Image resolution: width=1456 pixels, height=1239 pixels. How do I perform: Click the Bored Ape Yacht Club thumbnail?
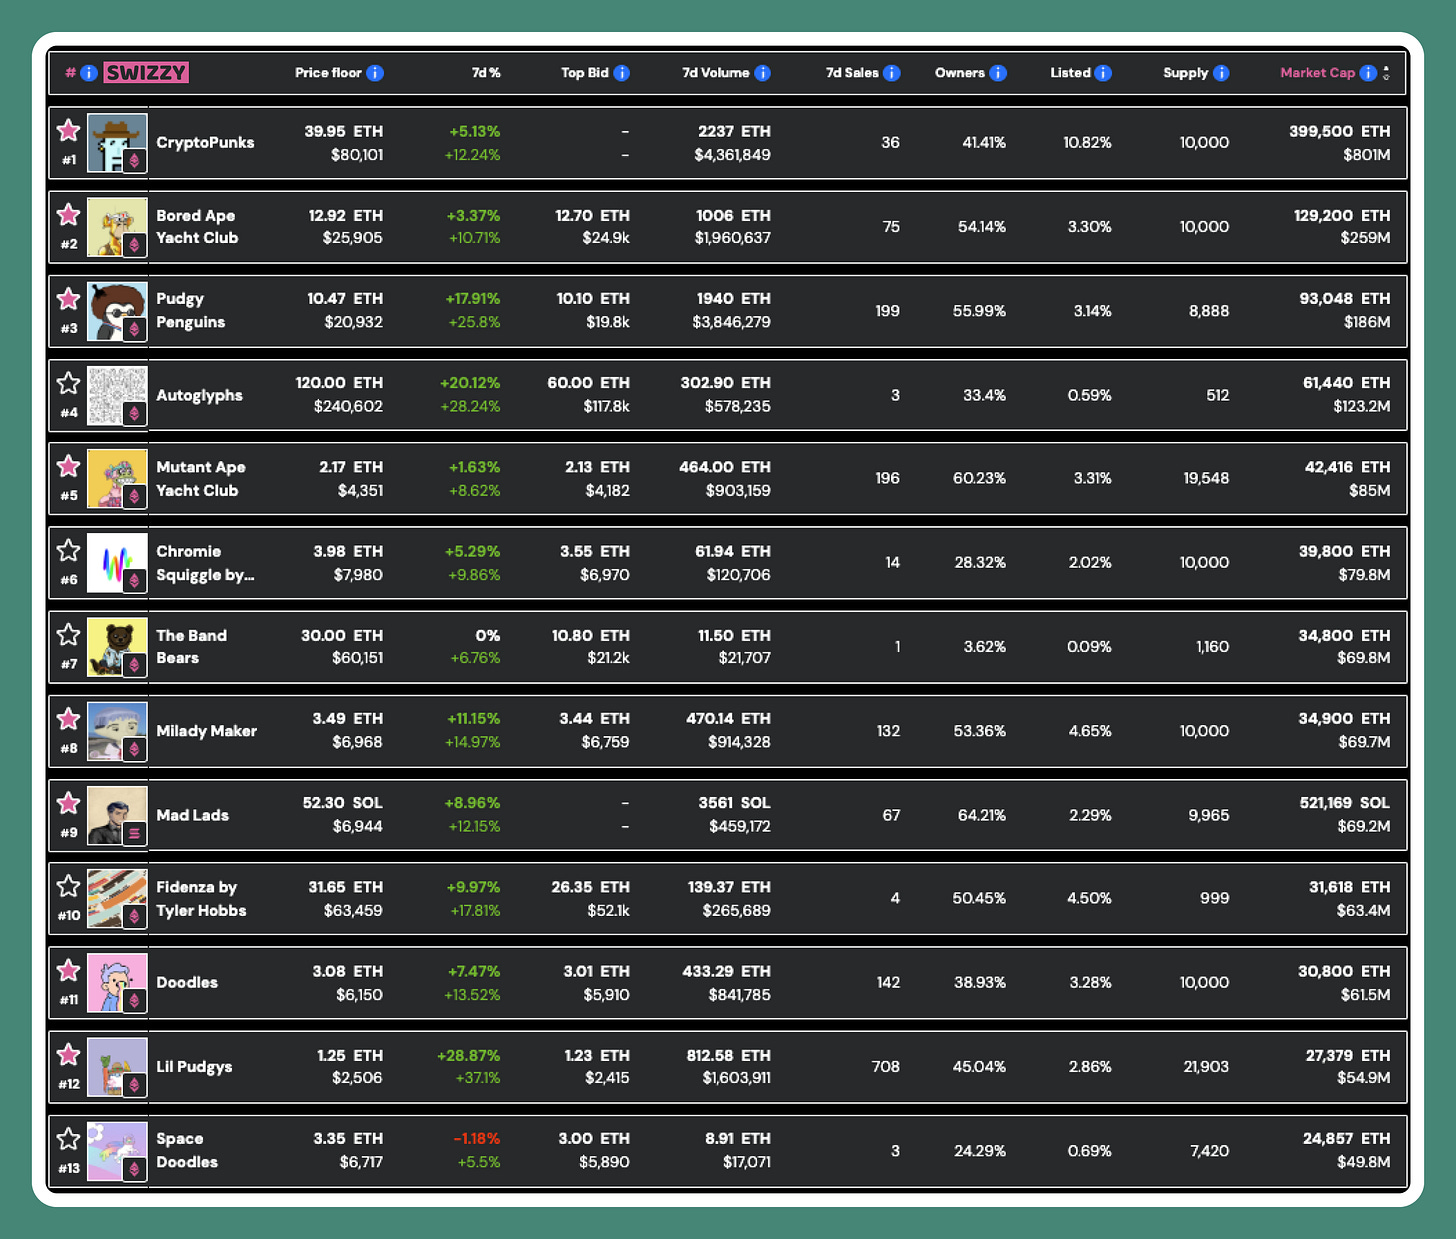coord(117,227)
